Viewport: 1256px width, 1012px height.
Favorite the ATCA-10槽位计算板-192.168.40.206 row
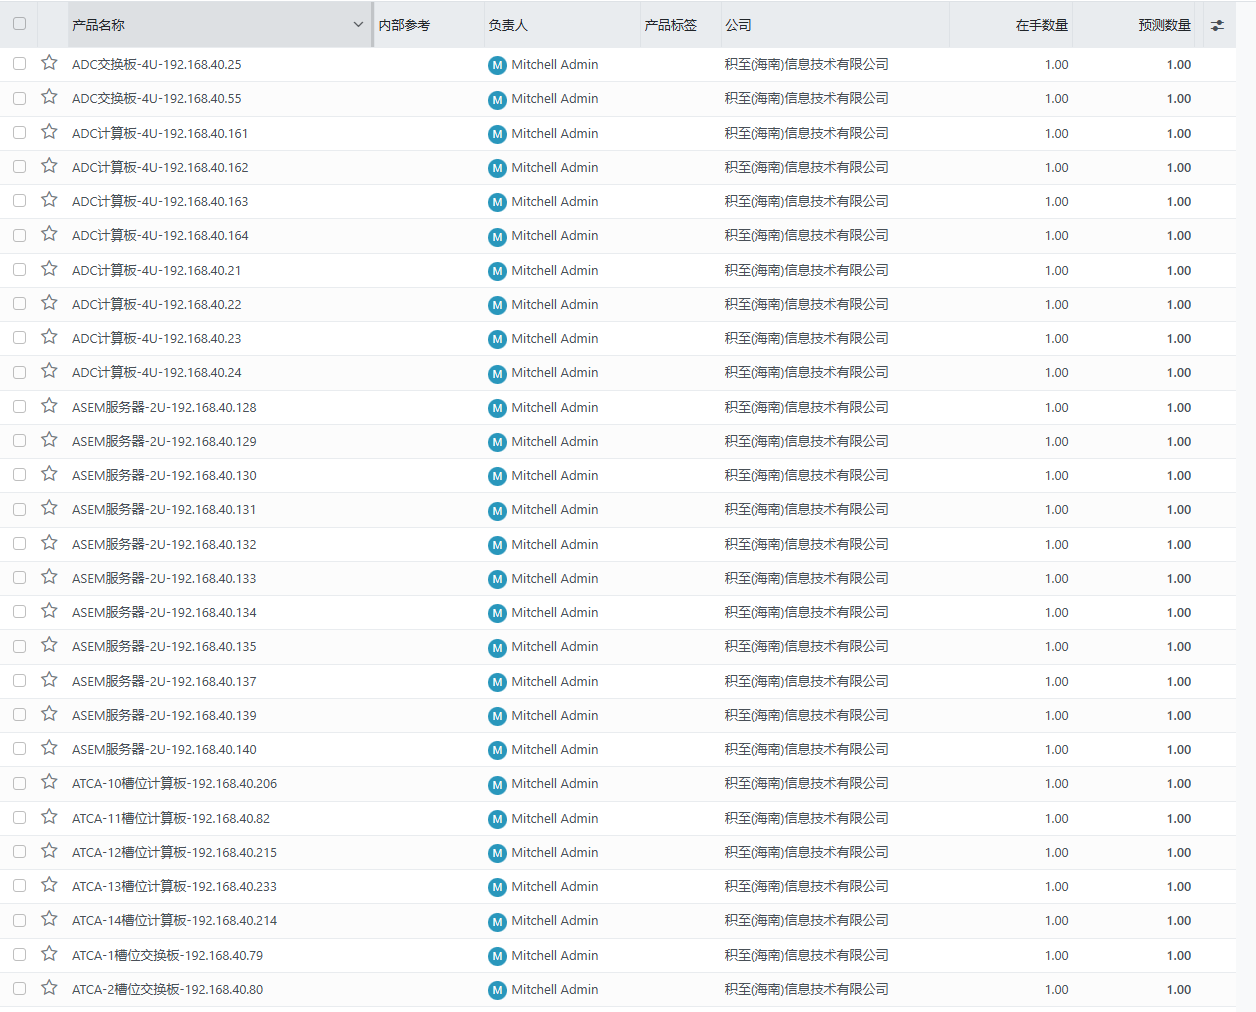[49, 782]
